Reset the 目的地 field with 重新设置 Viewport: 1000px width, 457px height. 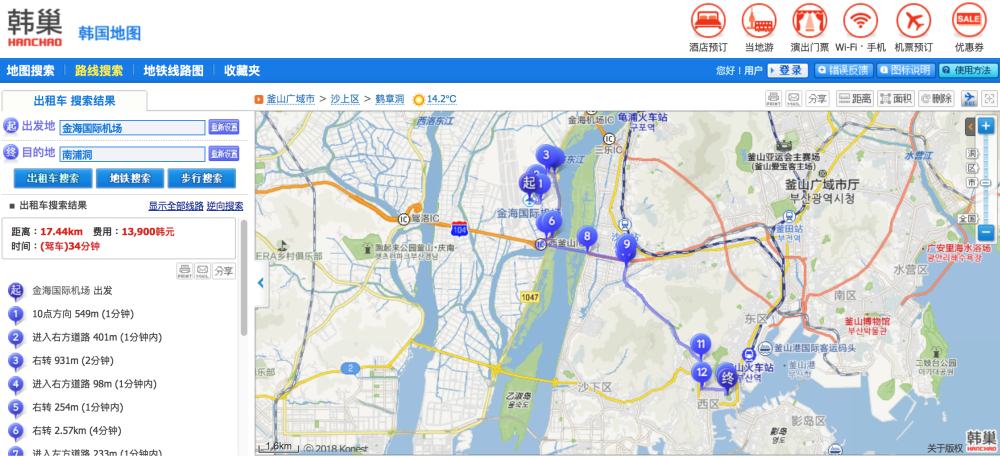(x=224, y=154)
